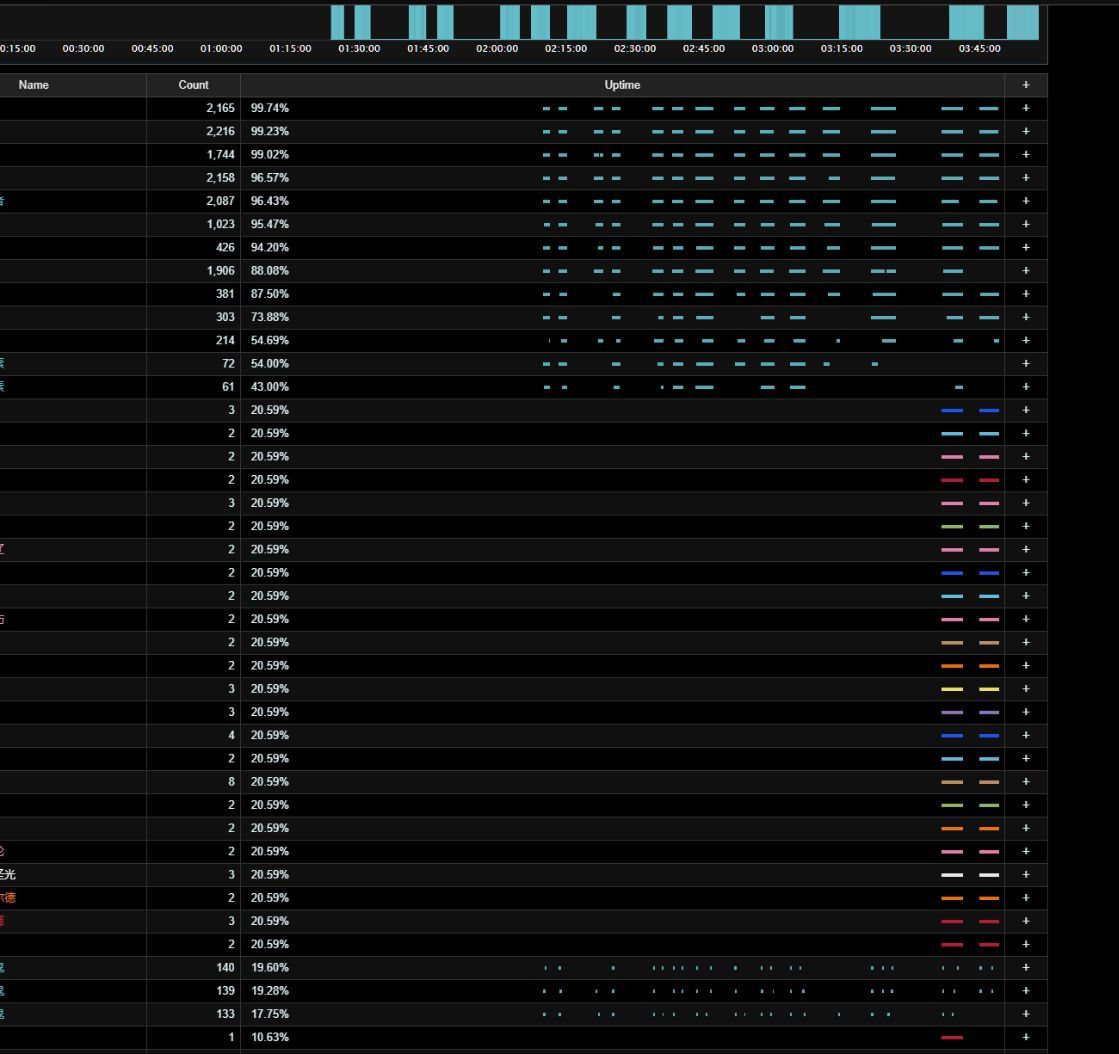This screenshot has height=1054, width=1119.
Task: Select the count cell showing 1,023
Action: (x=218, y=224)
